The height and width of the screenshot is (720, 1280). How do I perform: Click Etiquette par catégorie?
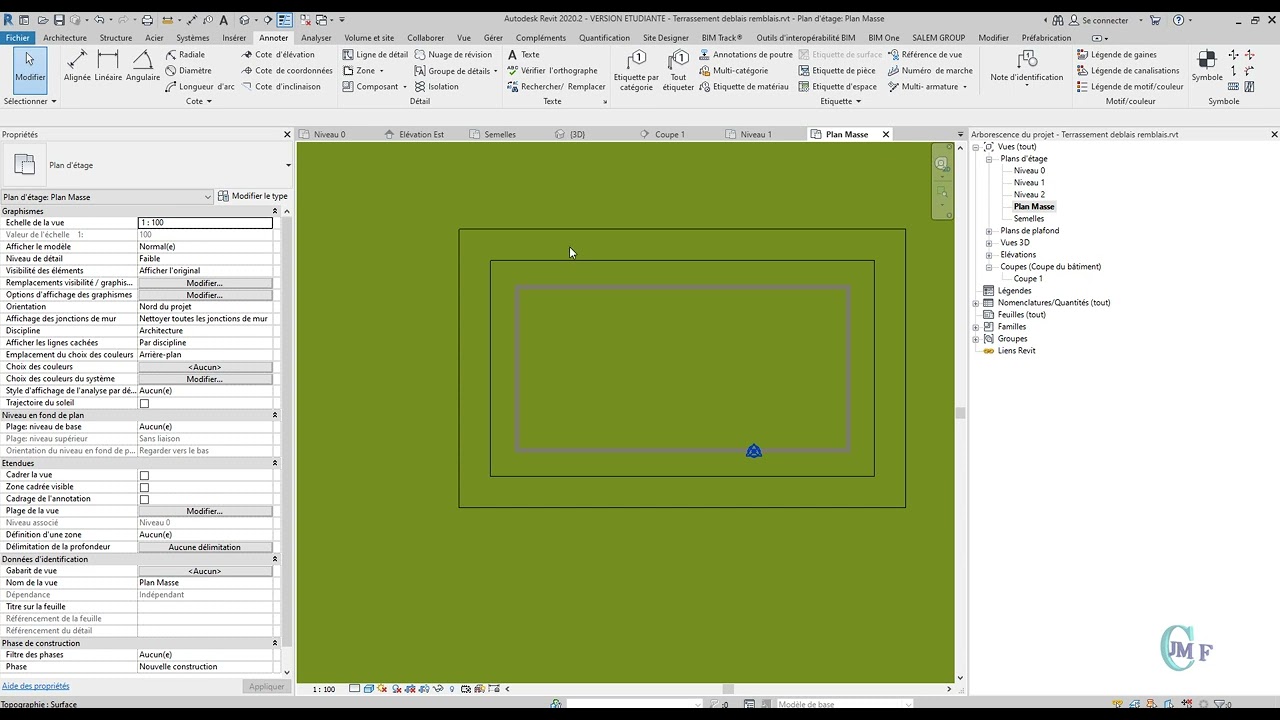pos(636,70)
